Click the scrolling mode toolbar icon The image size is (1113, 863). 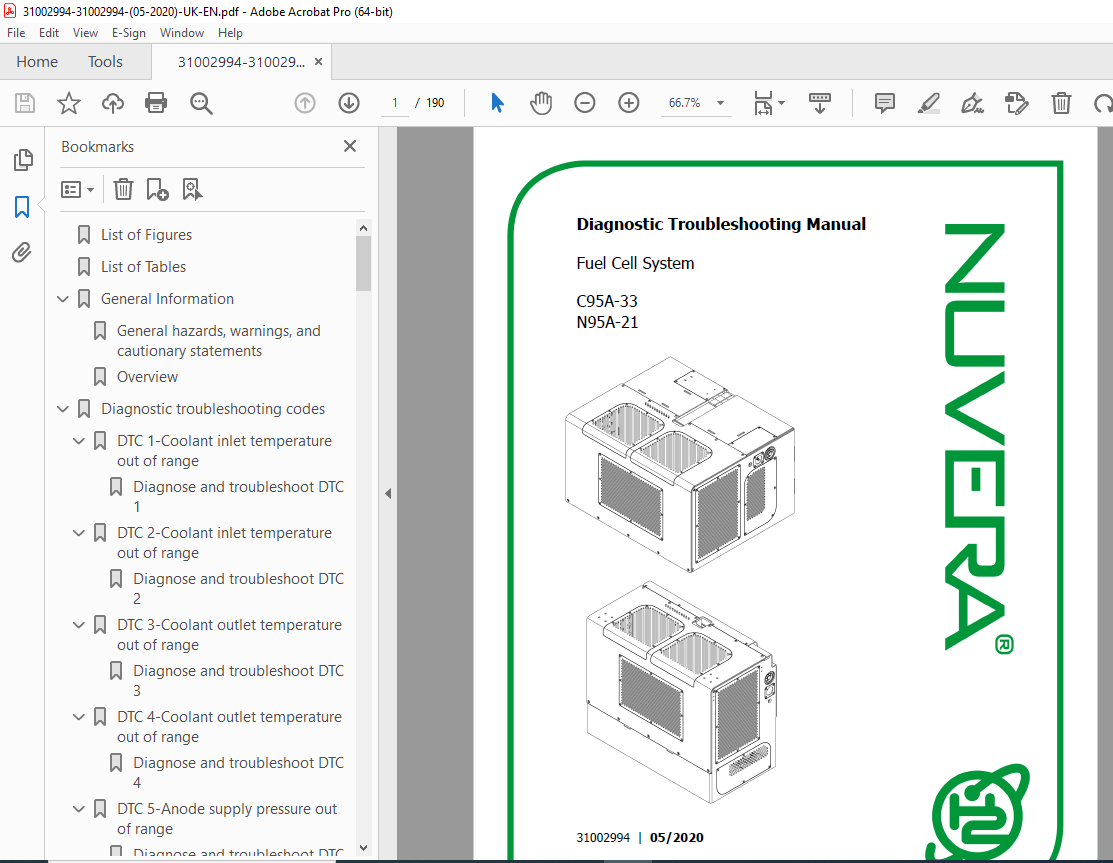820,103
